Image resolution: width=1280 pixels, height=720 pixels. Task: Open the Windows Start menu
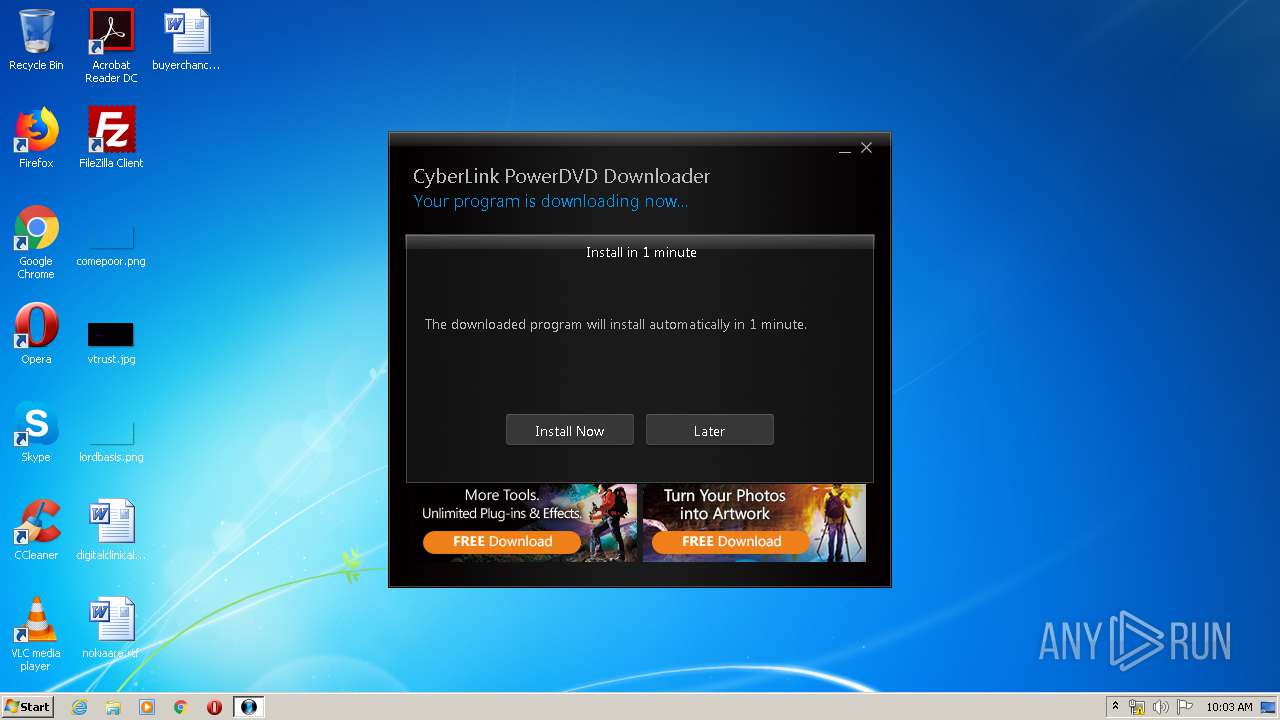pyautogui.click(x=28, y=707)
